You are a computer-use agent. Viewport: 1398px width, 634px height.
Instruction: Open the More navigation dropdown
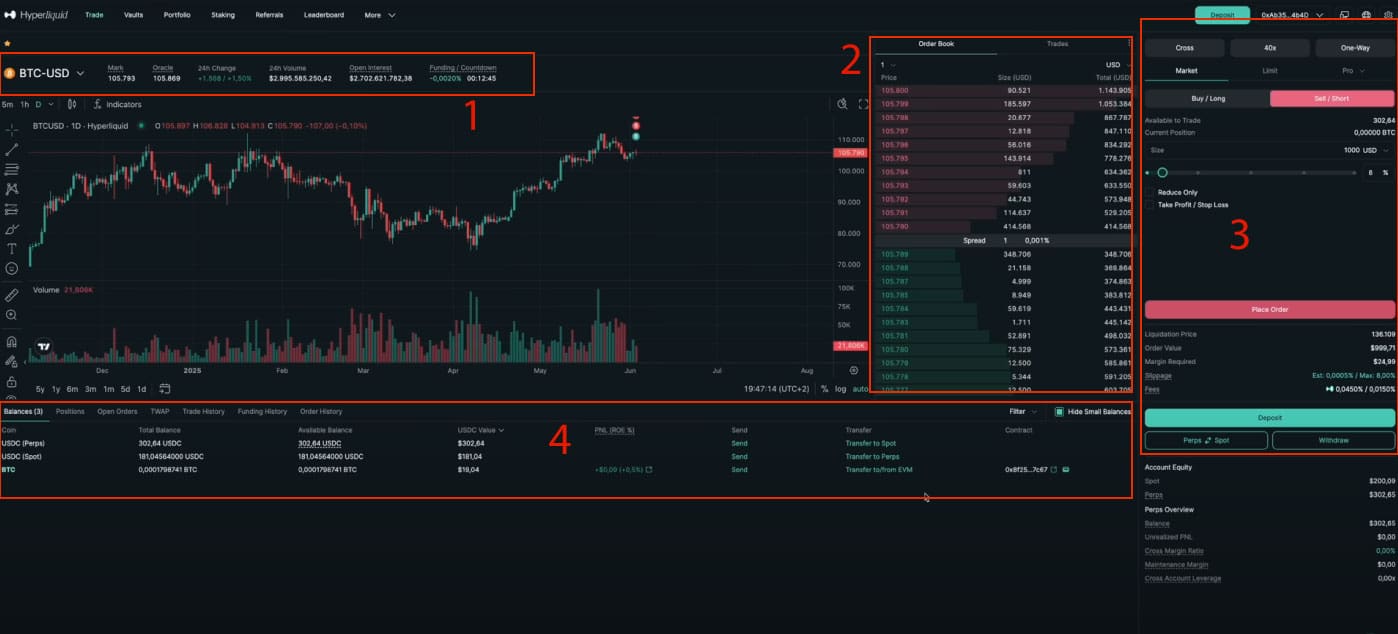(380, 15)
